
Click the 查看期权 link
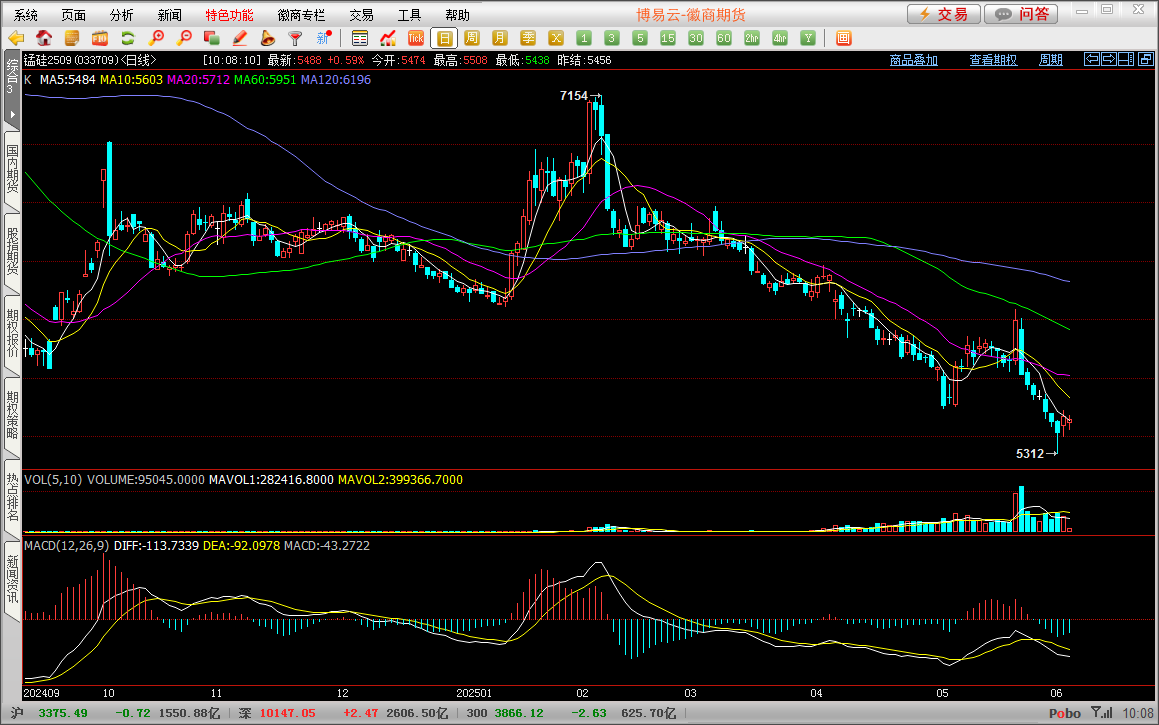pyautogui.click(x=993, y=60)
